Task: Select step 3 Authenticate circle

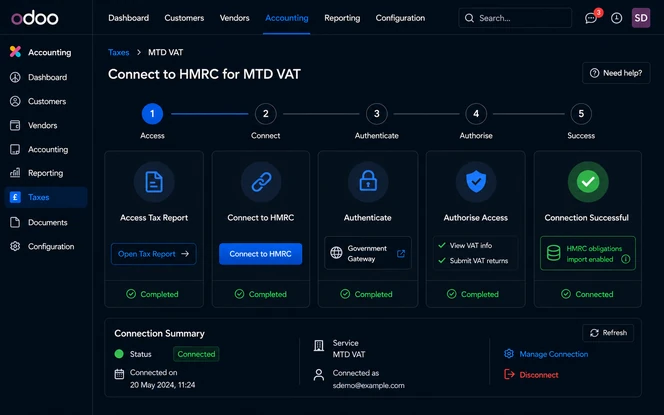Action: 376,114
